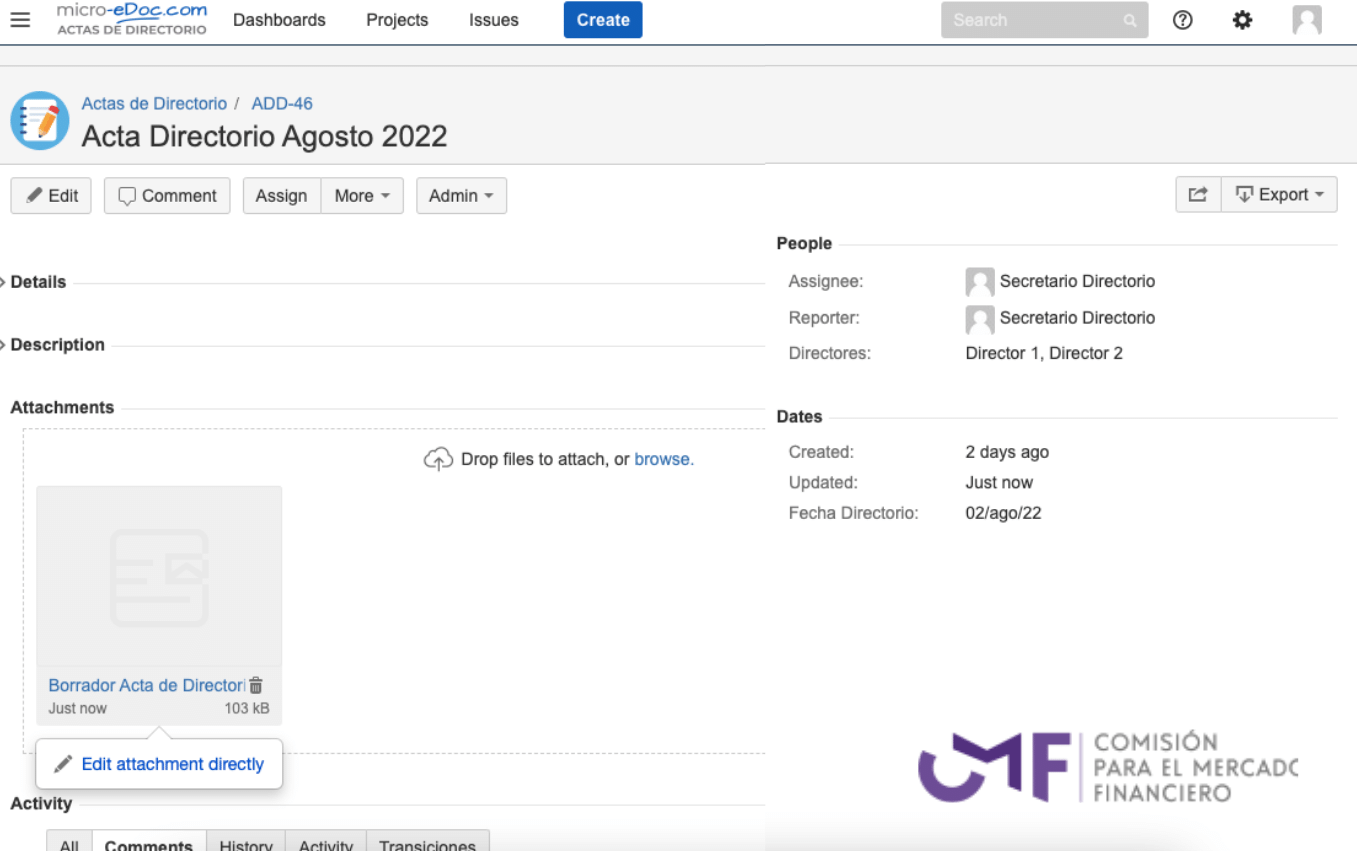Click the Acta Directorio project notepad icon
Image resolution: width=1357 pixels, height=851 pixels.
39,120
